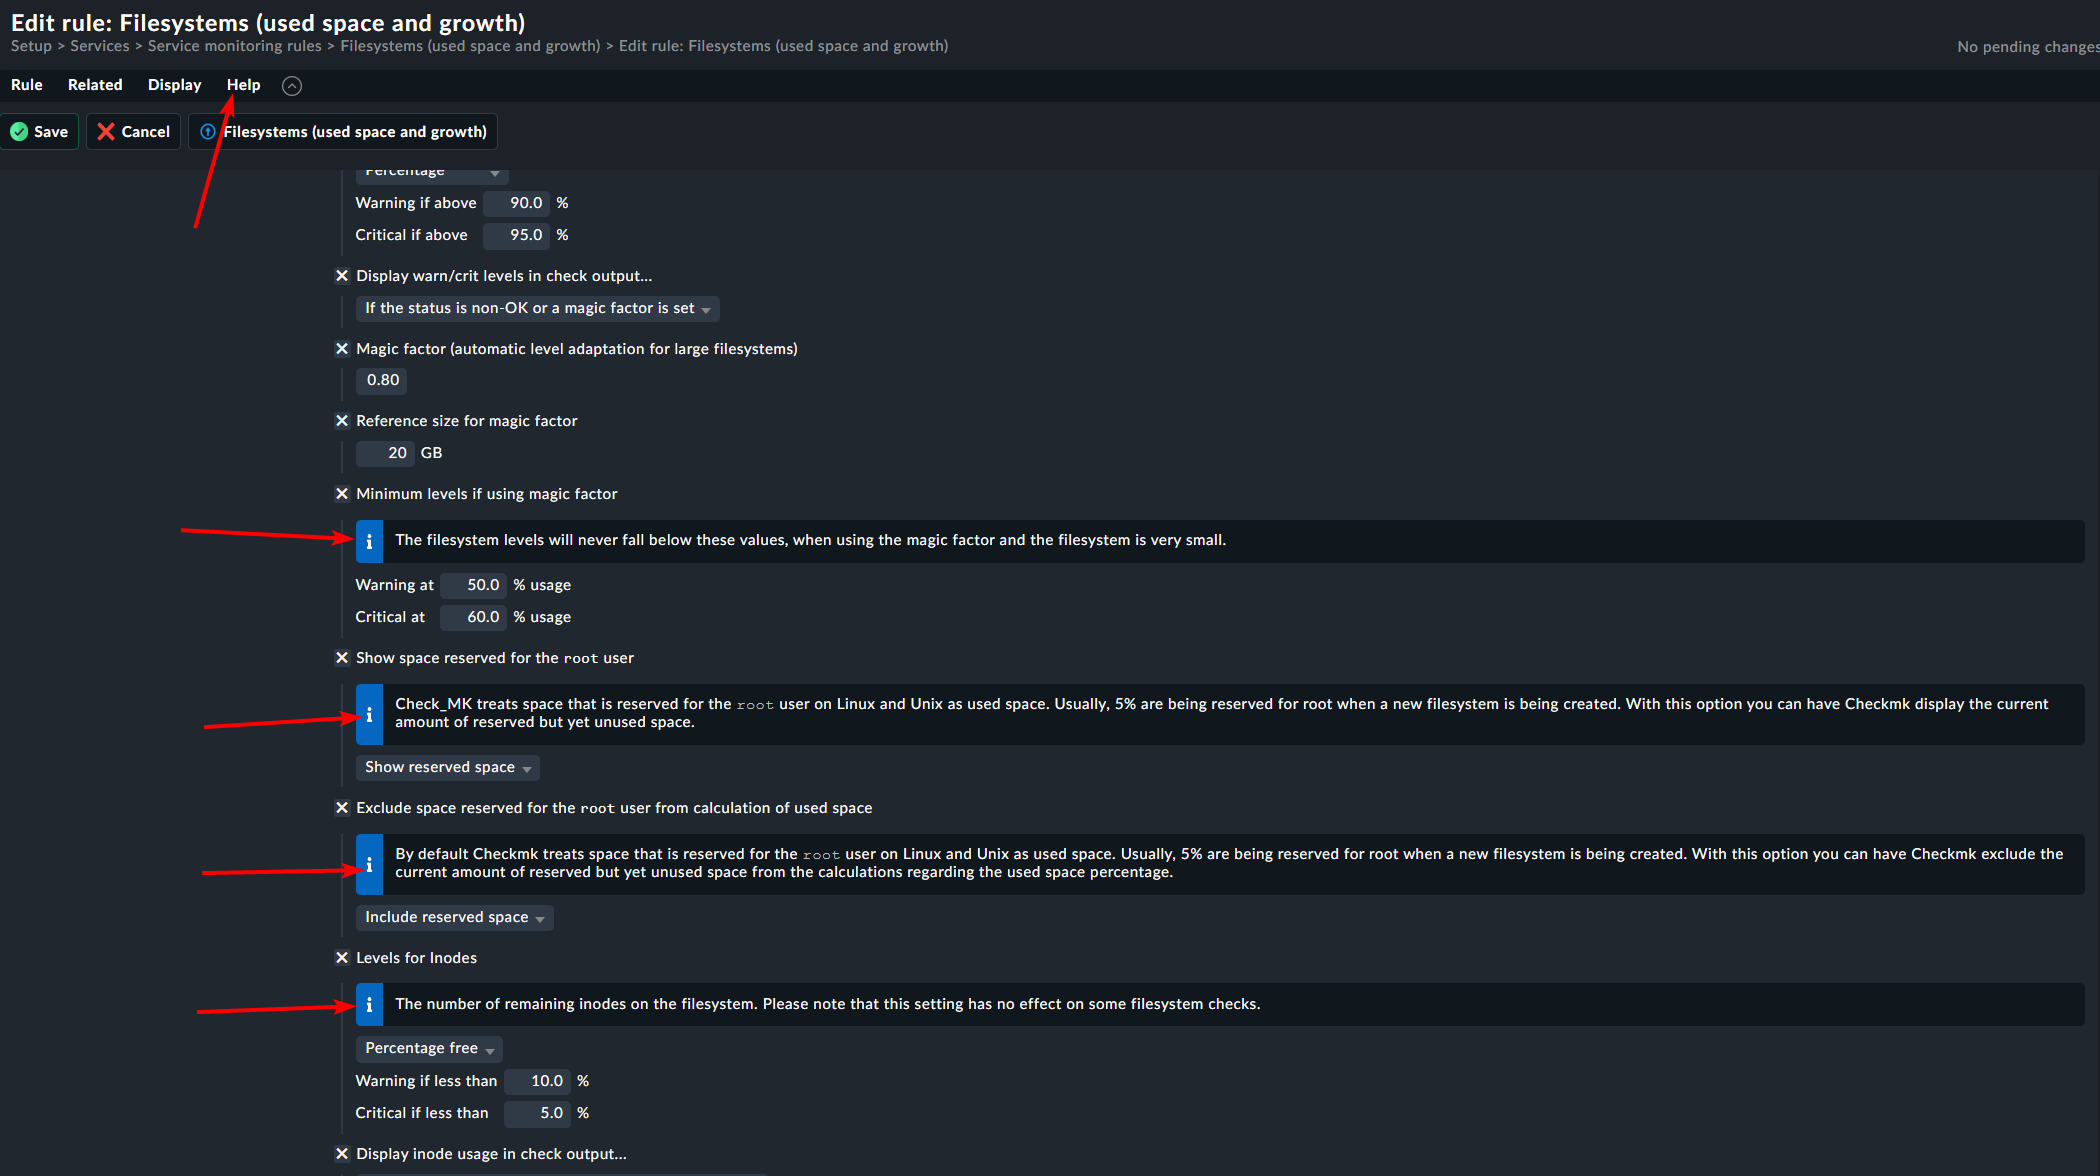Uncheck Reference size for magic factor
2100x1176 pixels.
click(x=342, y=421)
